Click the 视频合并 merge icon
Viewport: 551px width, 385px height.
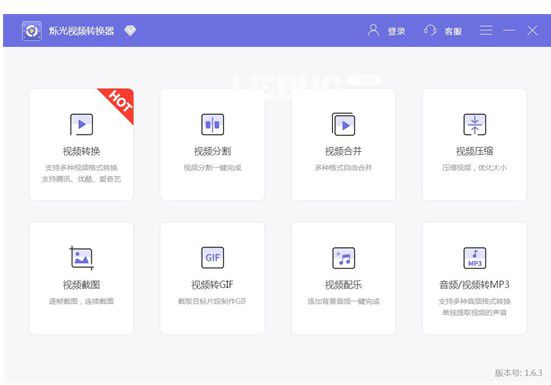coord(343,124)
